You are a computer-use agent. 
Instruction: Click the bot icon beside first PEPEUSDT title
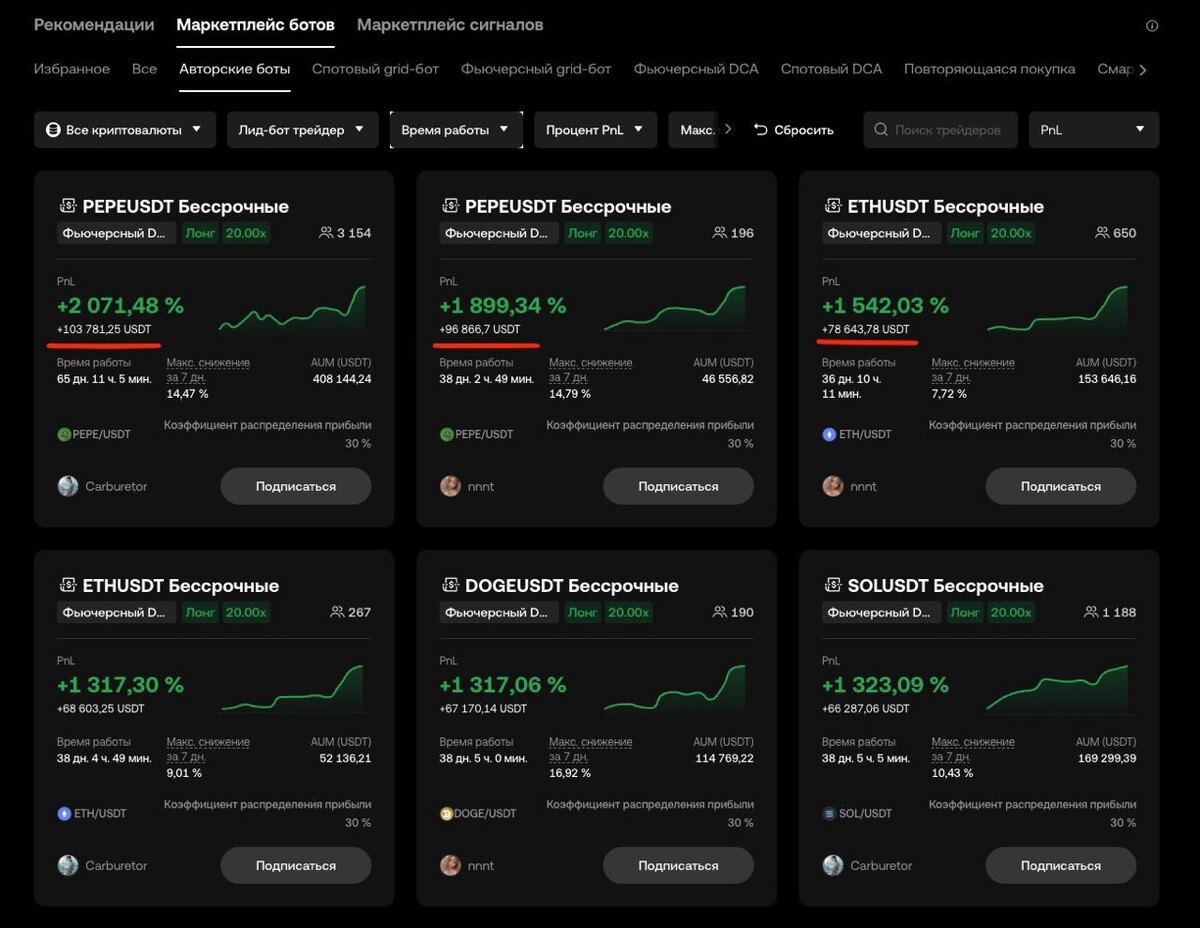pos(68,206)
